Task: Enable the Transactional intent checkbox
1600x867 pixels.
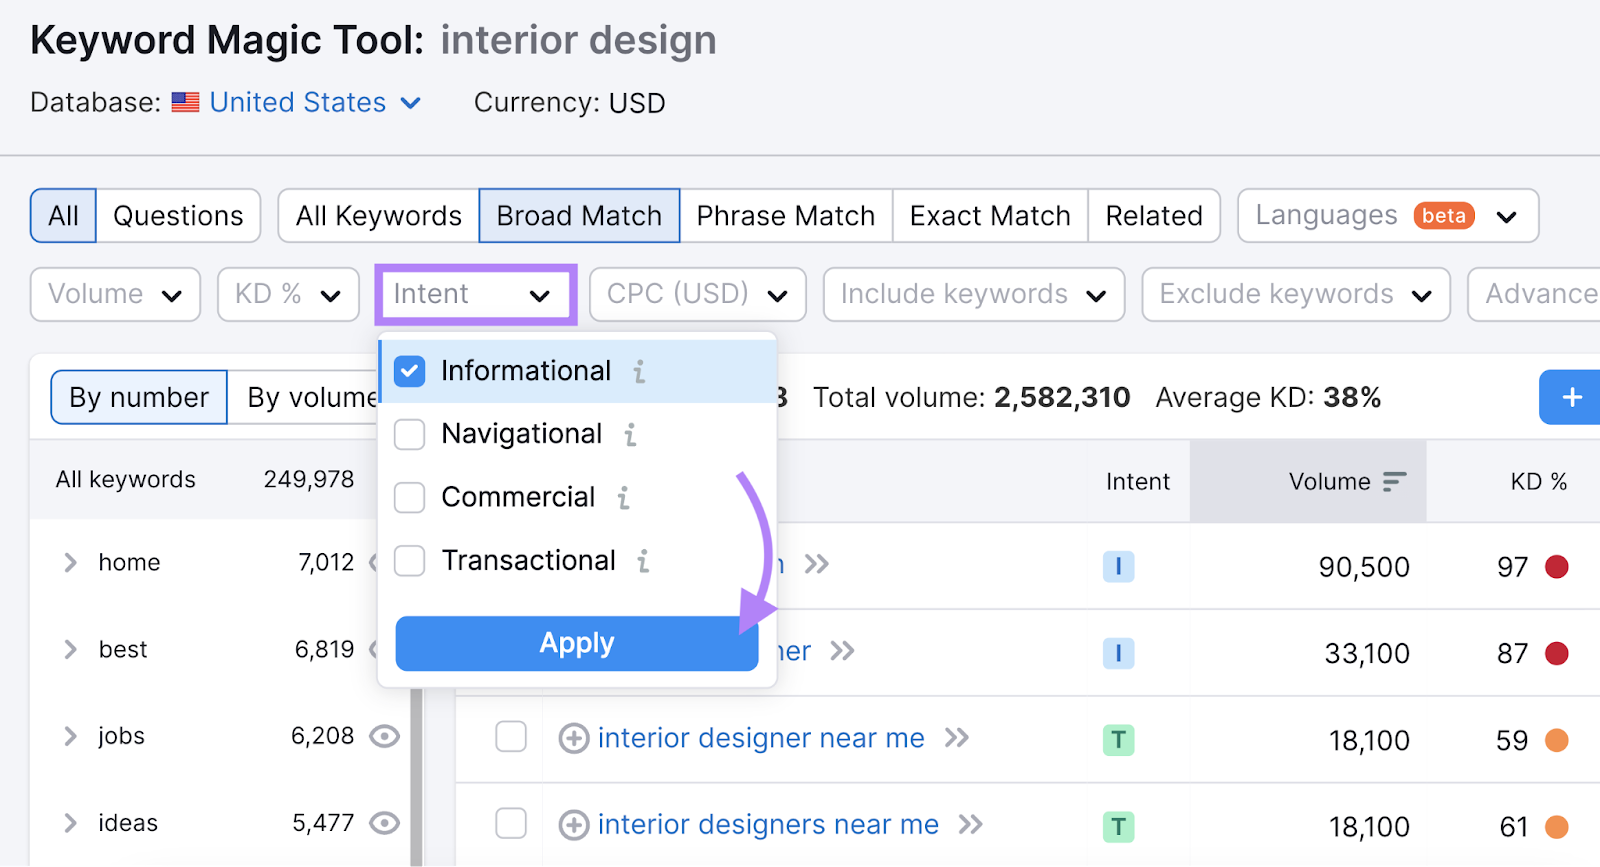Action: pyautogui.click(x=409, y=561)
